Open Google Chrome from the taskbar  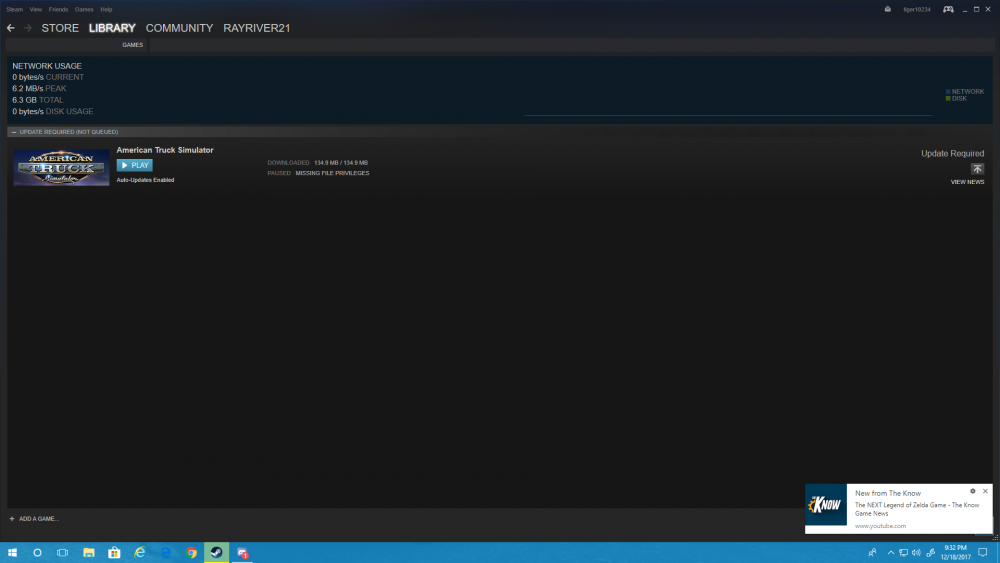click(x=191, y=552)
